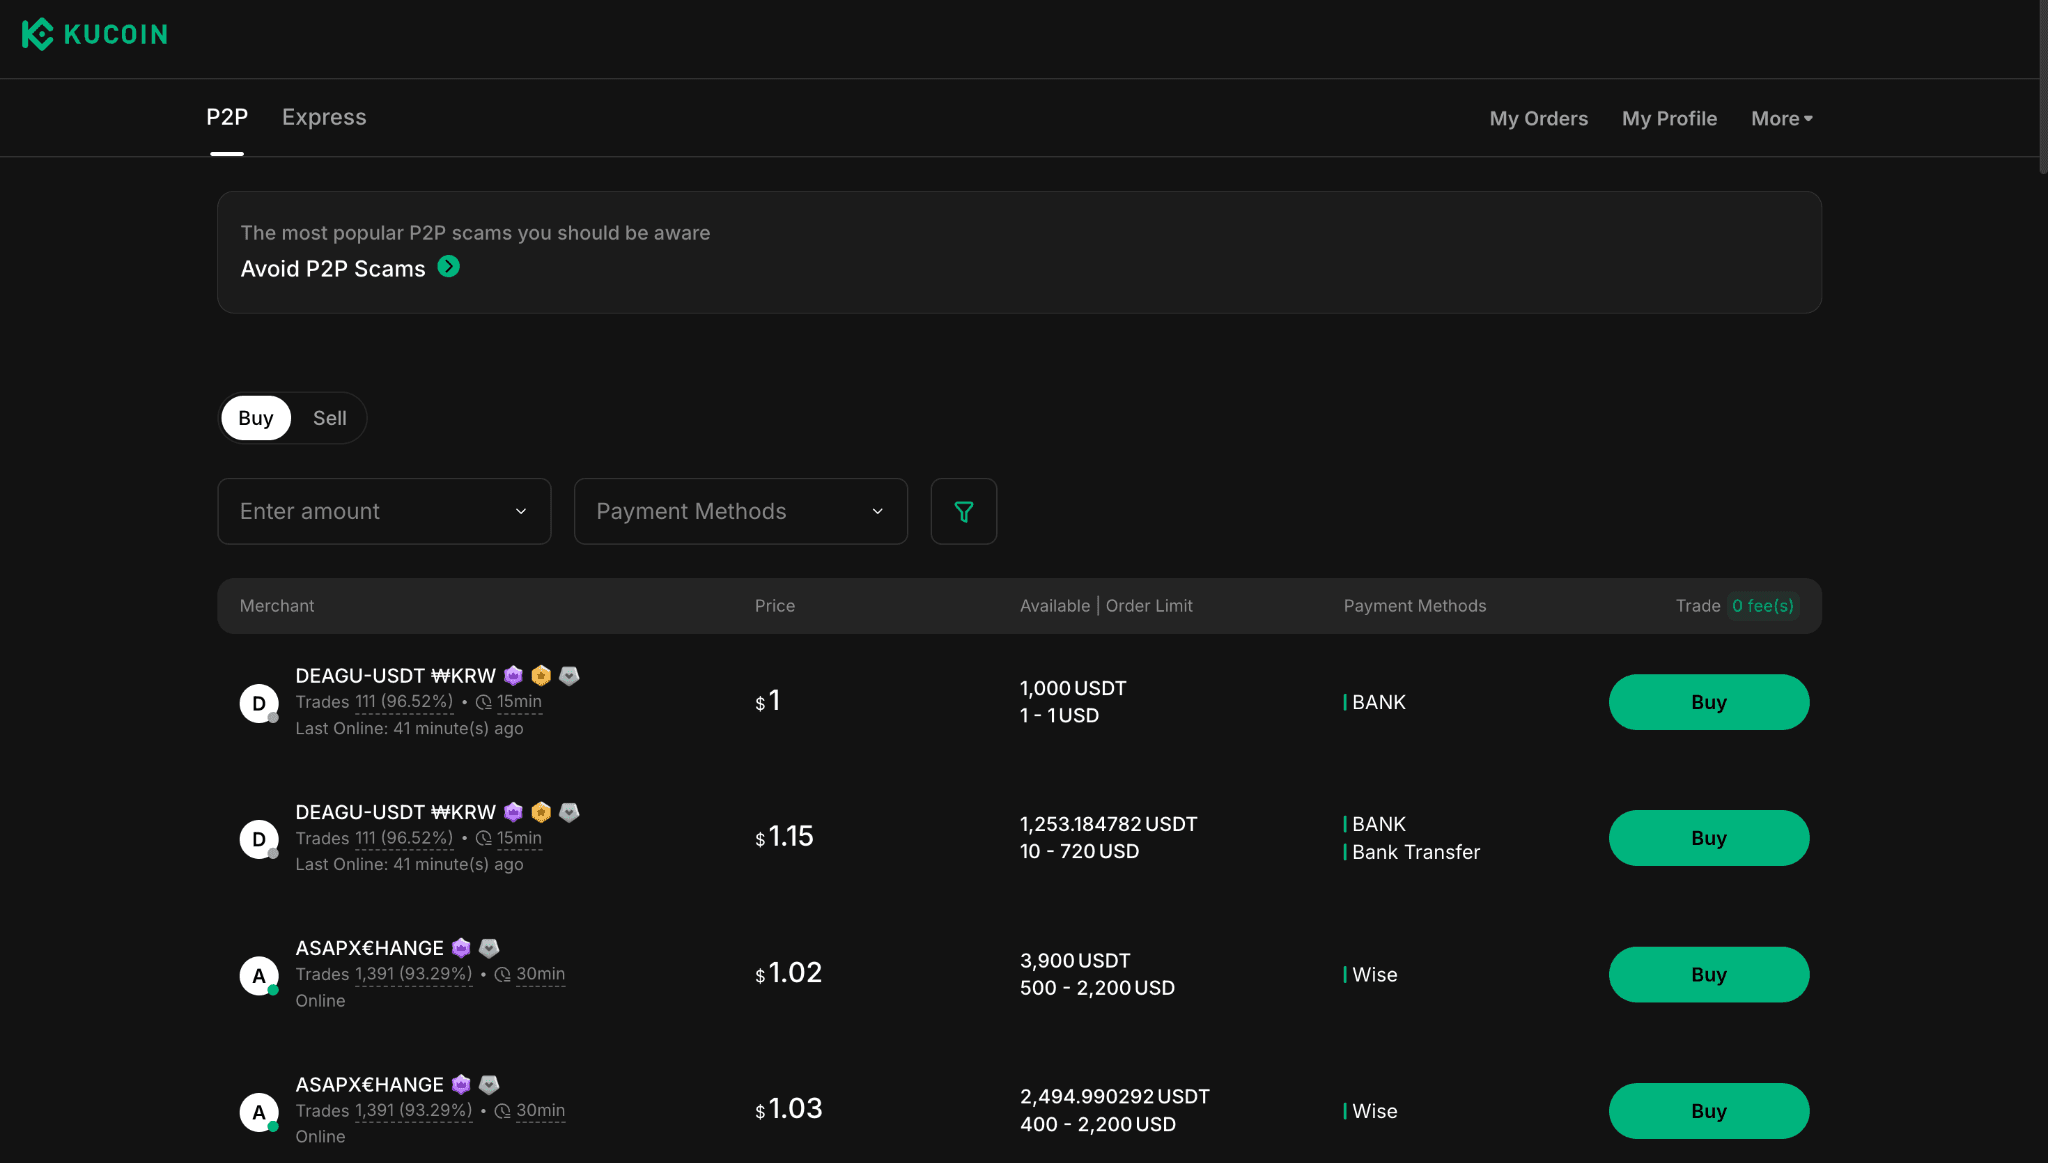This screenshot has width=2048, height=1163.
Task: Click gray shield badge on $1.03 ASAPX€HANGE row
Action: (489, 1084)
